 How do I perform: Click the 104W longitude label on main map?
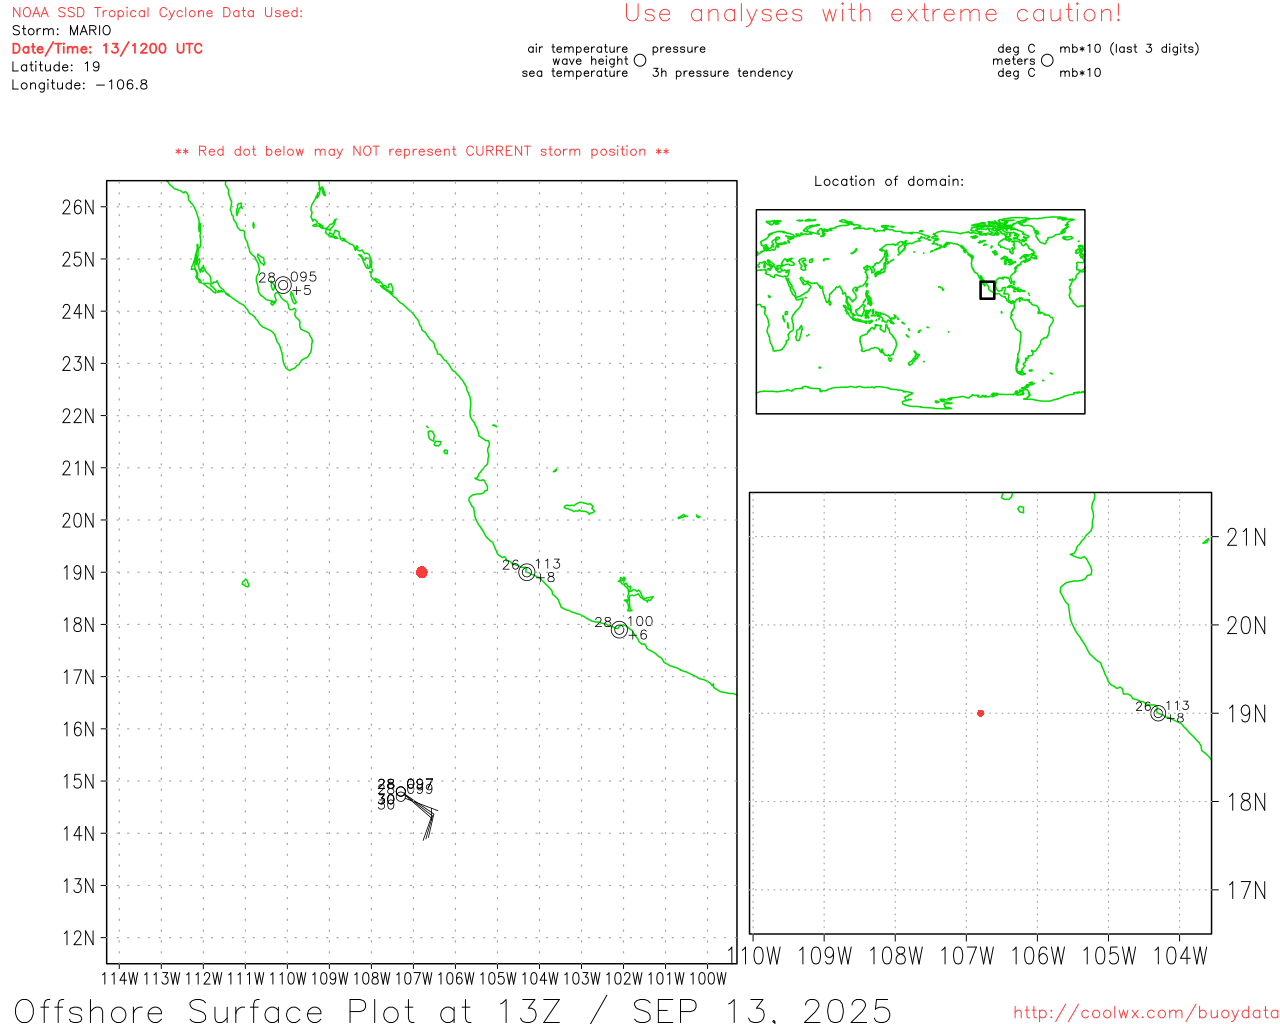pos(540,978)
